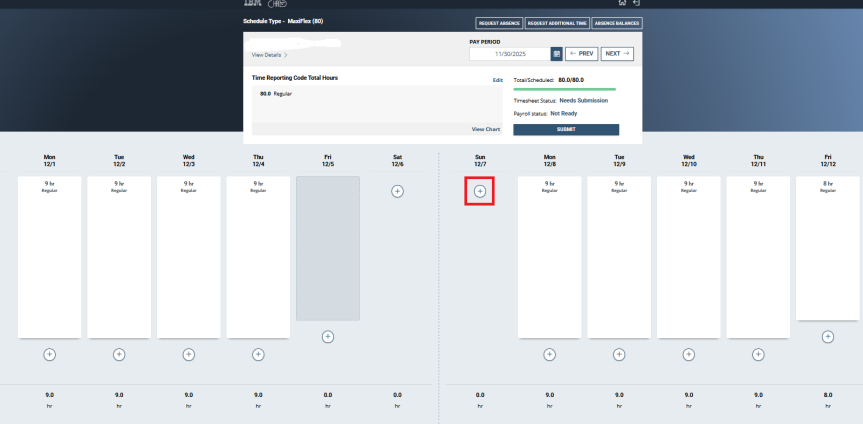863x424 pixels.
Task: Add time entry for Mon 12/1
Action: [50, 355]
